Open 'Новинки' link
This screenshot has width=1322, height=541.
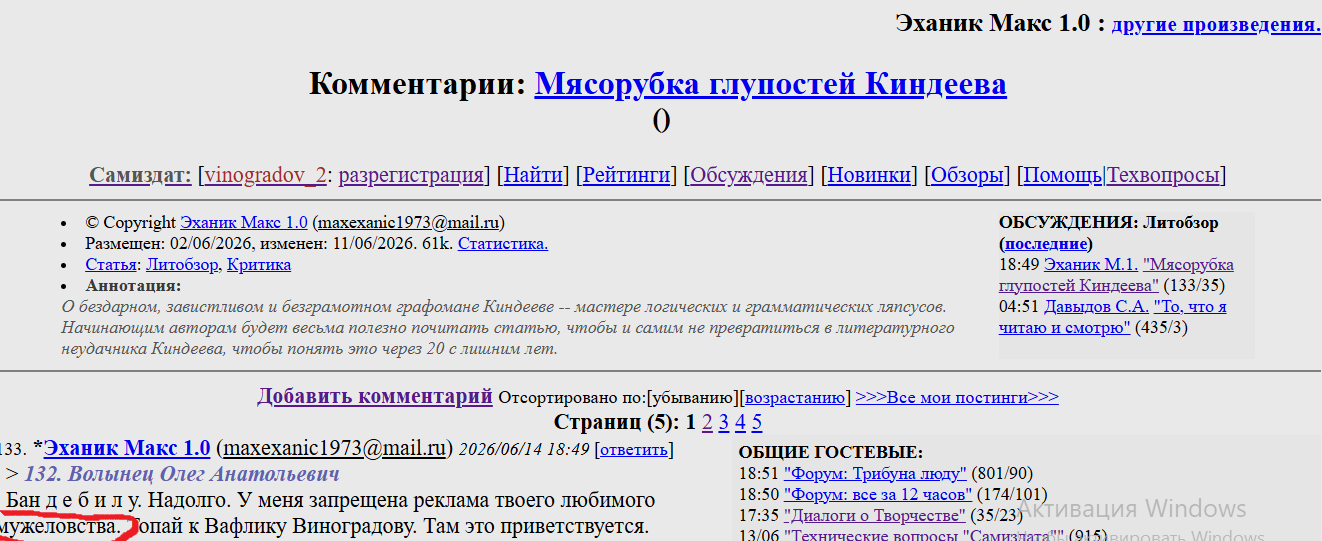(x=869, y=176)
